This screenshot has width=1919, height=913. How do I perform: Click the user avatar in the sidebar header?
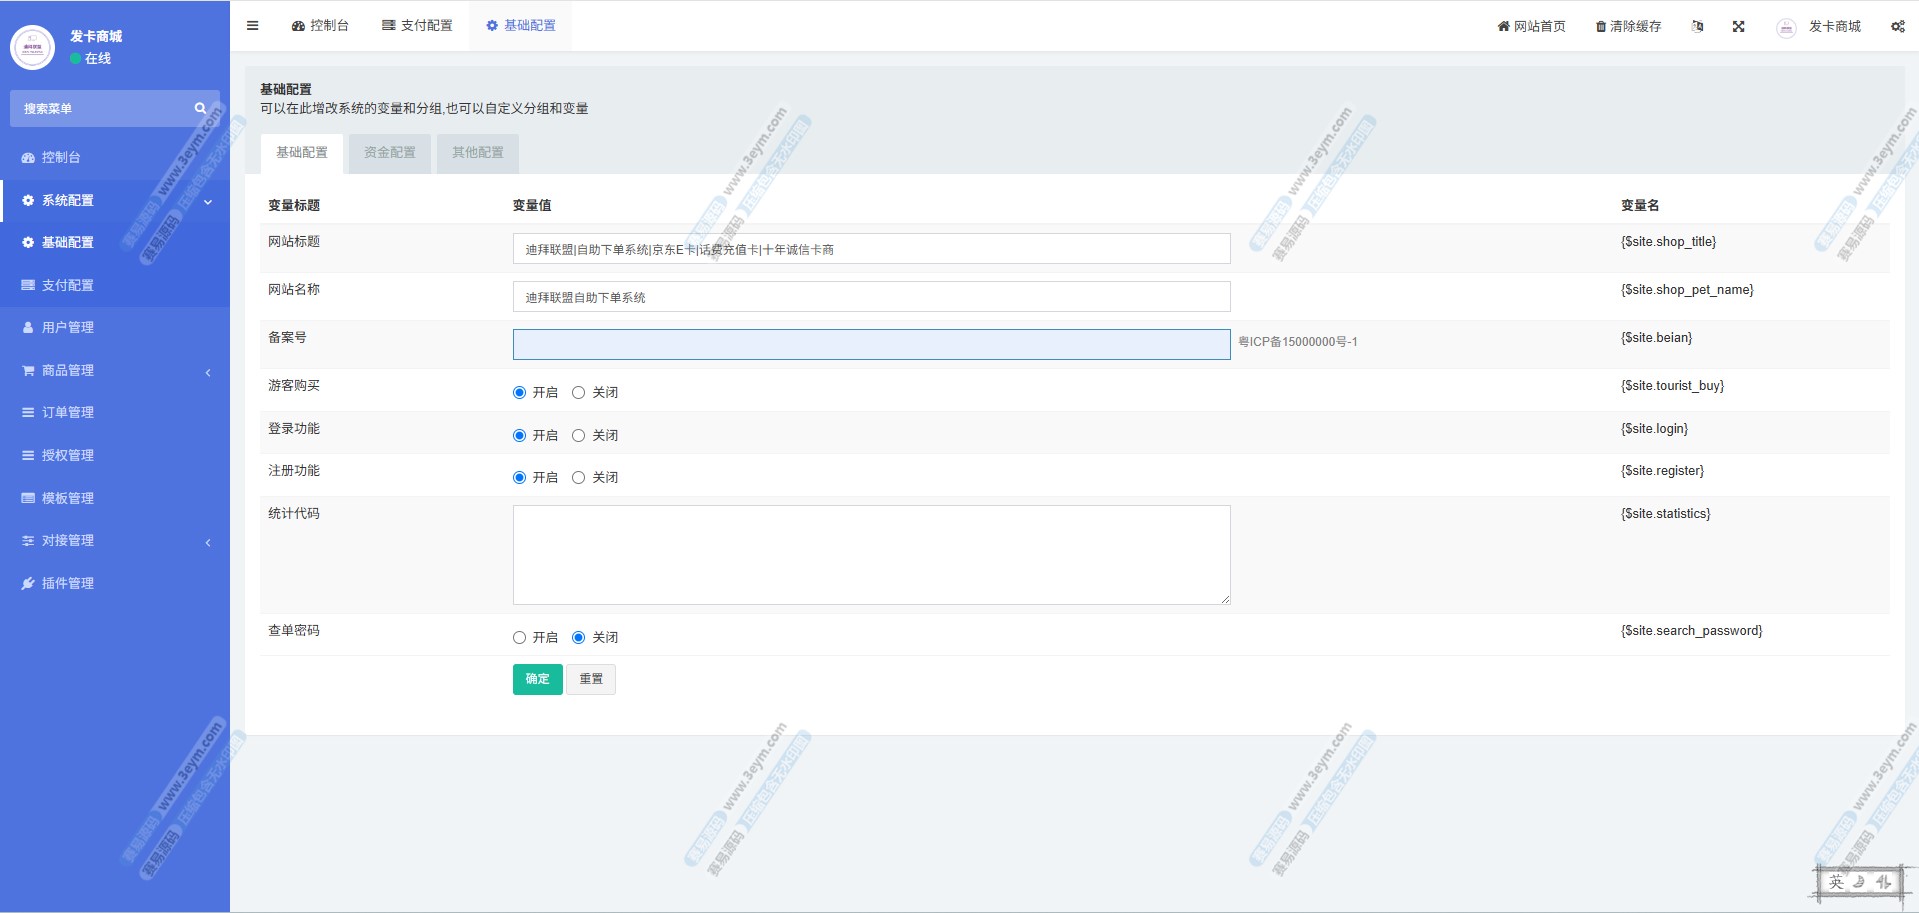32,47
